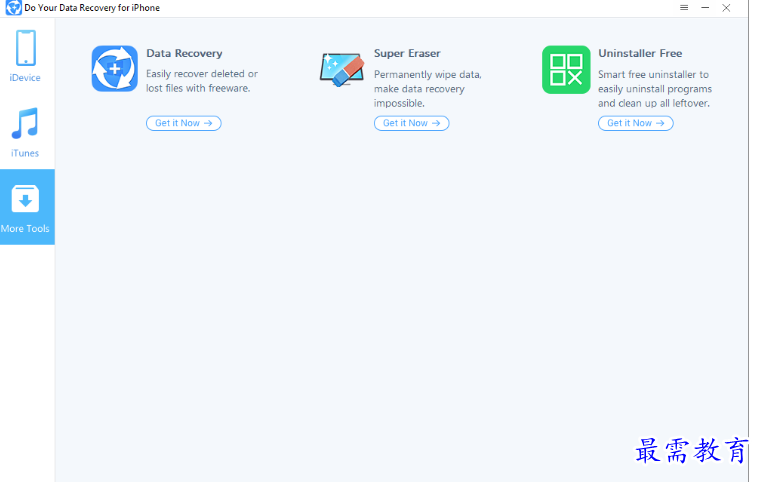757x482 pixels.
Task: Select the More Tools sidebar tab
Action: point(27,207)
